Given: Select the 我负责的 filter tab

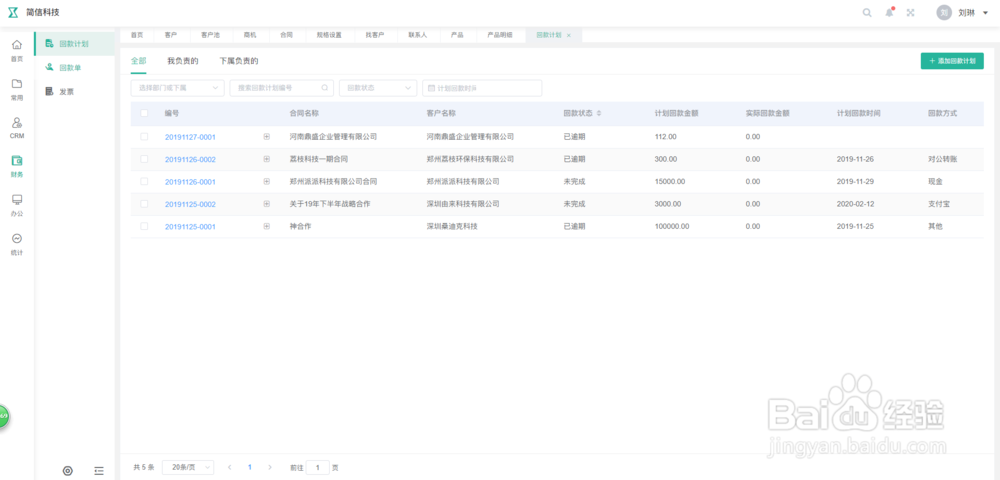Looking at the screenshot, I should (x=182, y=61).
